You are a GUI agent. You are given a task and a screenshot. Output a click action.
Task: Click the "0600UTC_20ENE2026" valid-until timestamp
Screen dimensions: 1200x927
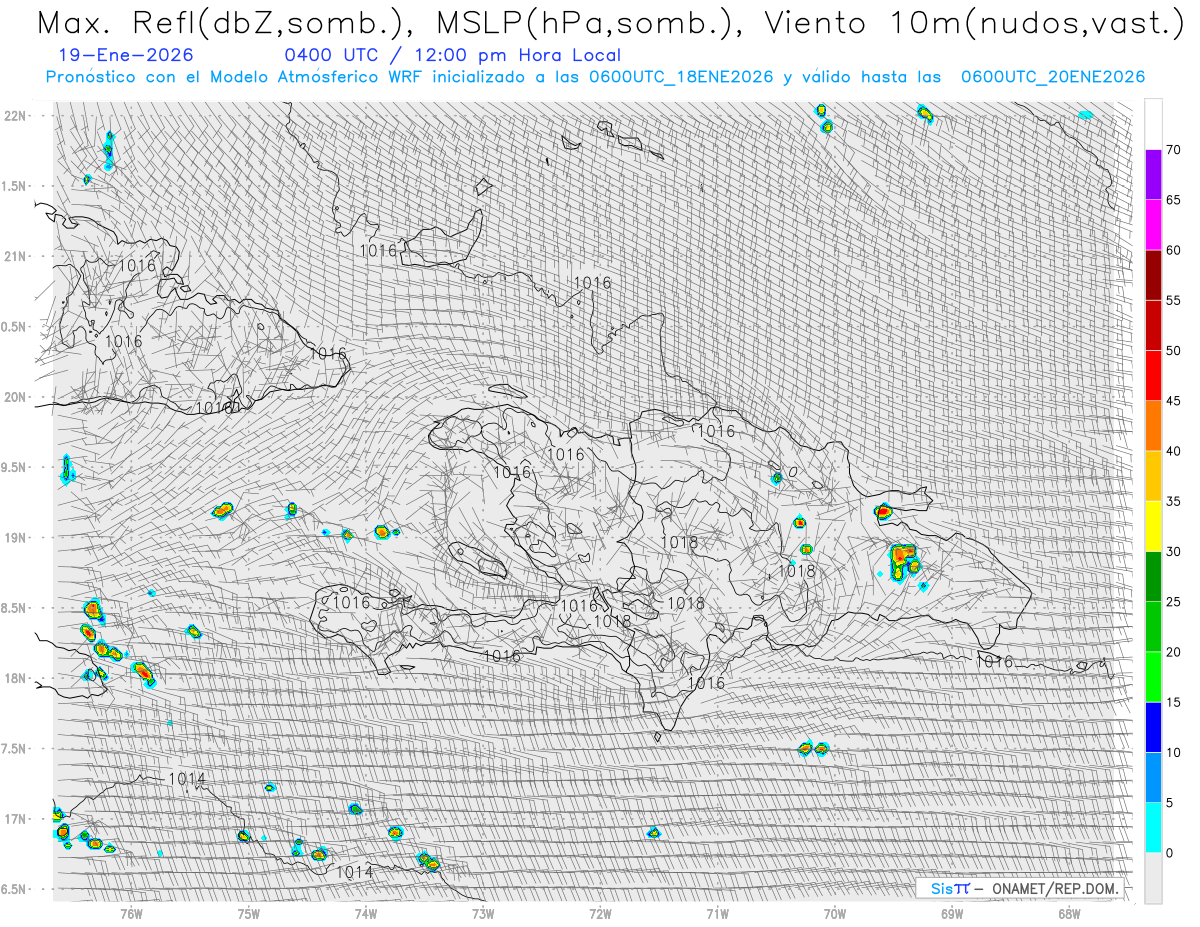pyautogui.click(x=1053, y=77)
